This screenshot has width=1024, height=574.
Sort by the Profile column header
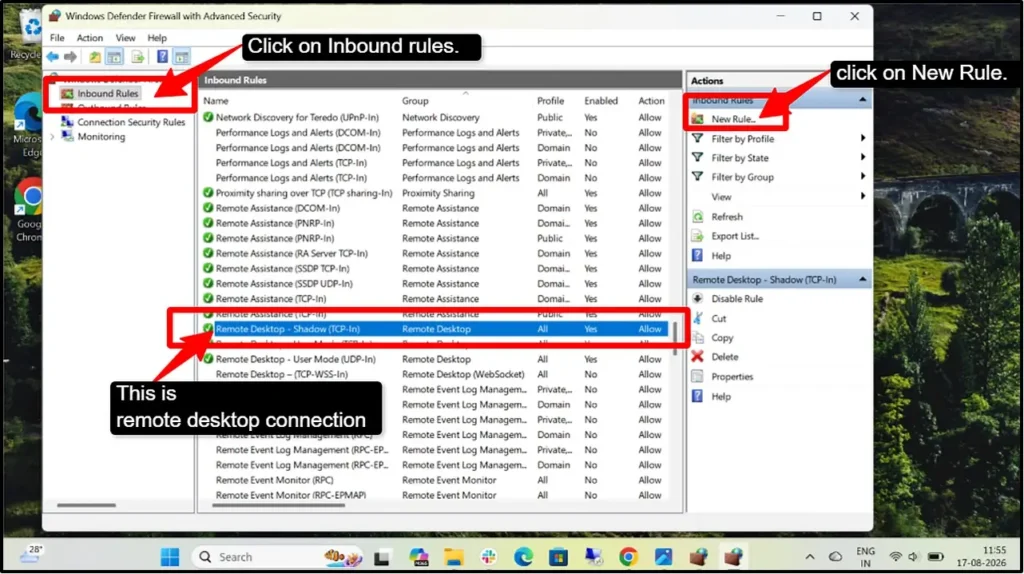click(550, 101)
